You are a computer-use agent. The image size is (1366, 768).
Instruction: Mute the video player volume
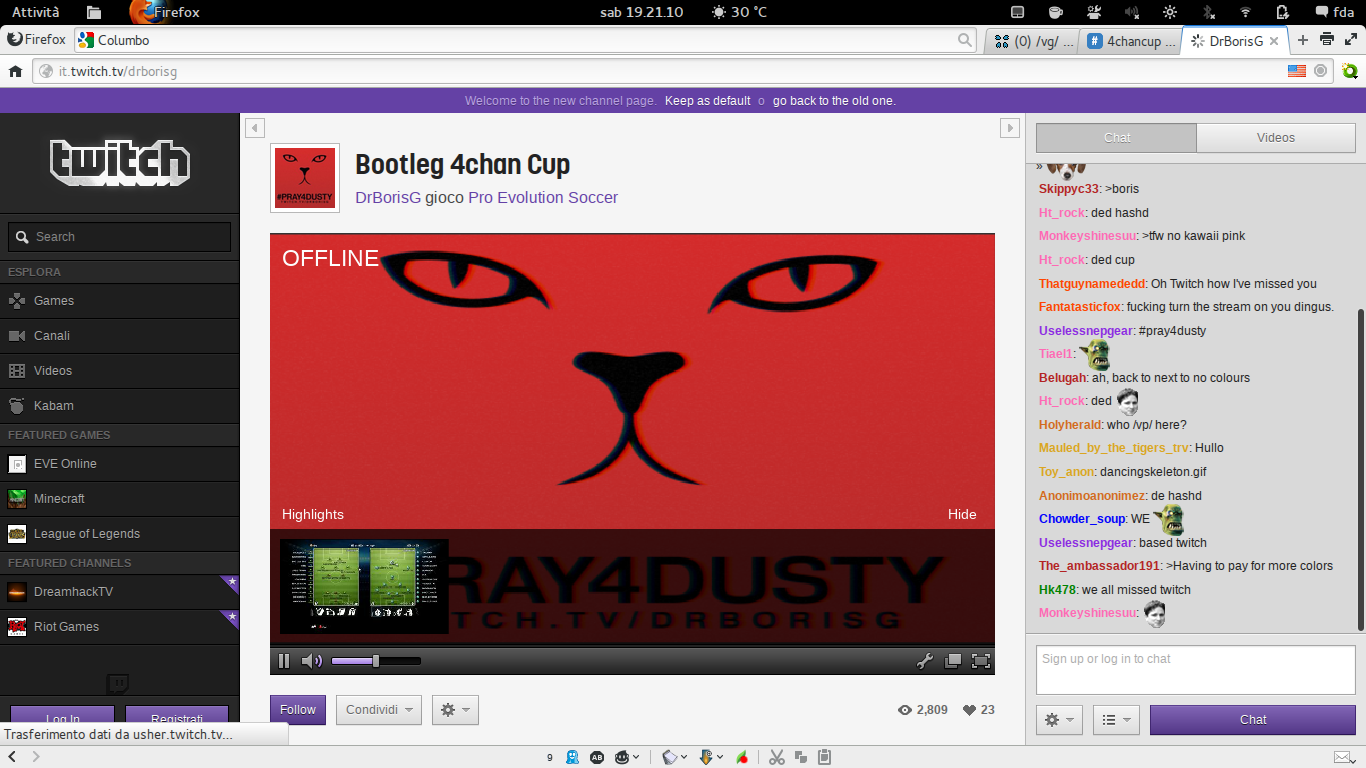[x=312, y=660]
